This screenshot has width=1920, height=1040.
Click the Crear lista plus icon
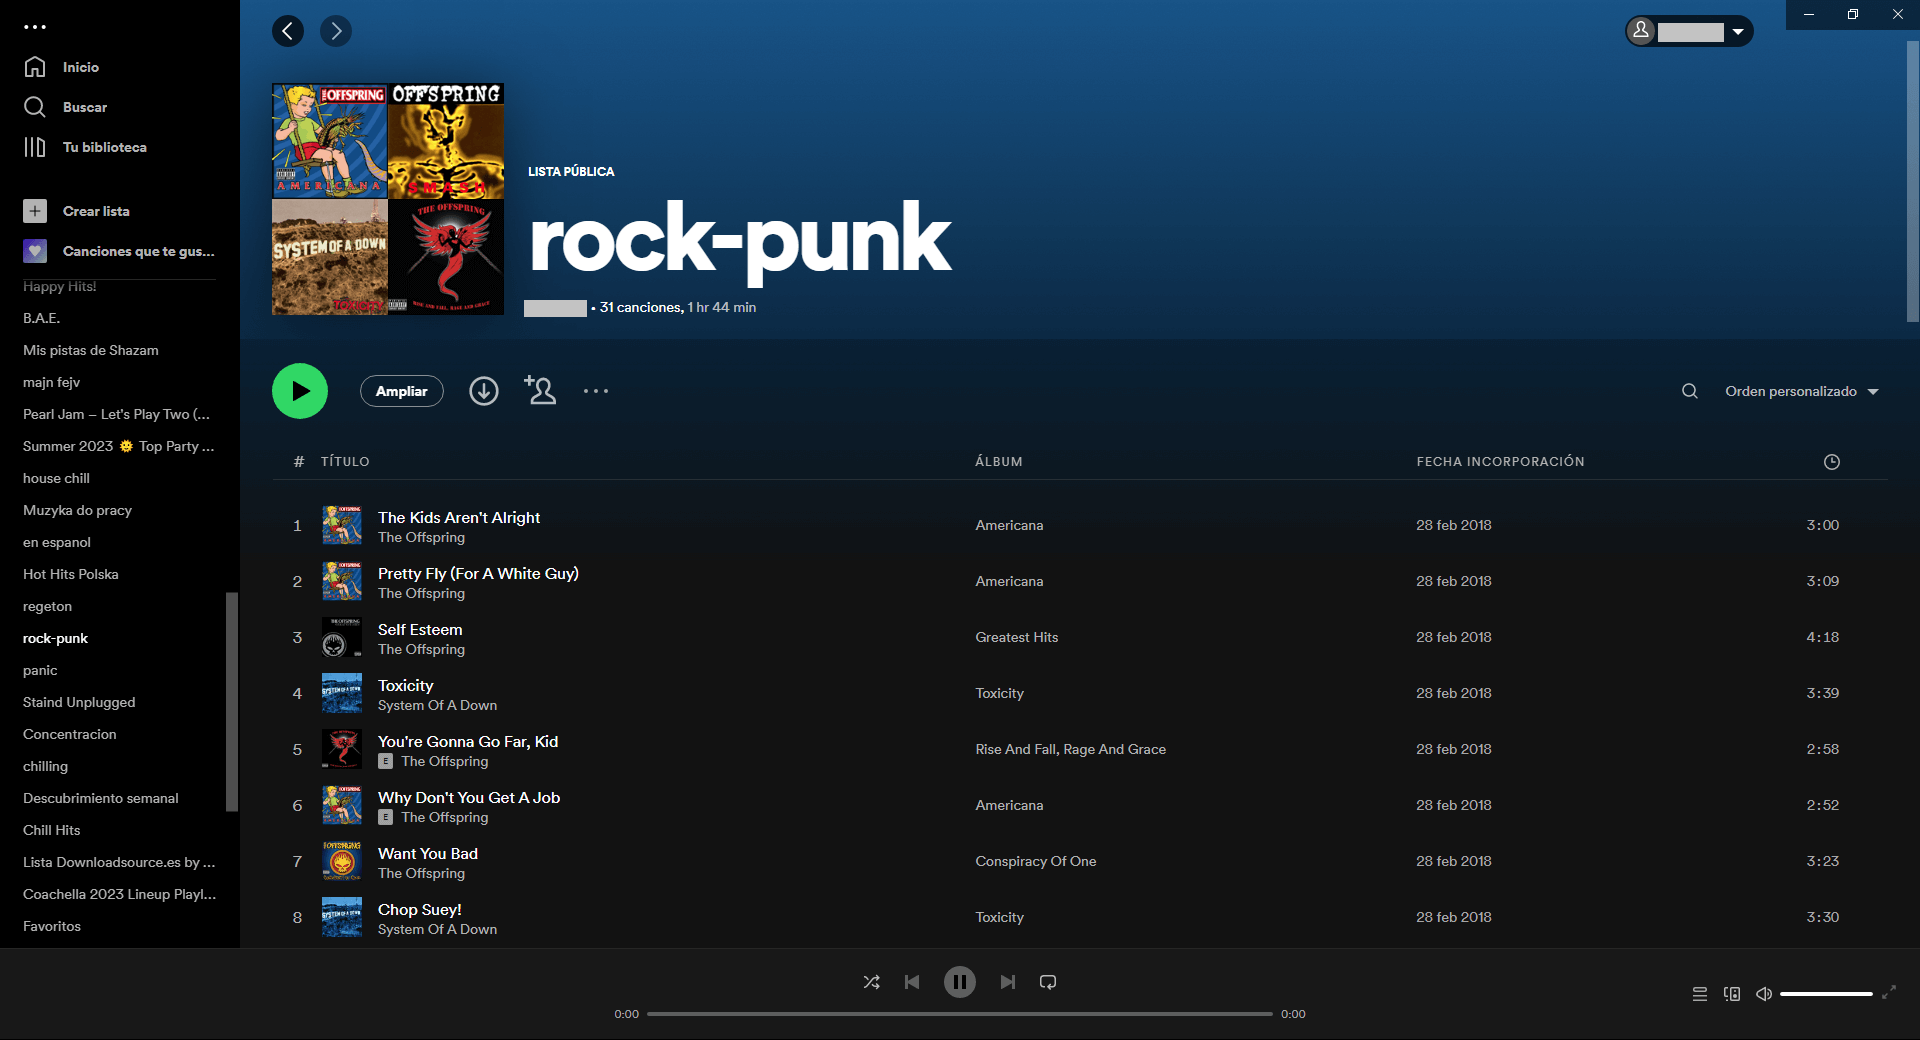coord(35,211)
